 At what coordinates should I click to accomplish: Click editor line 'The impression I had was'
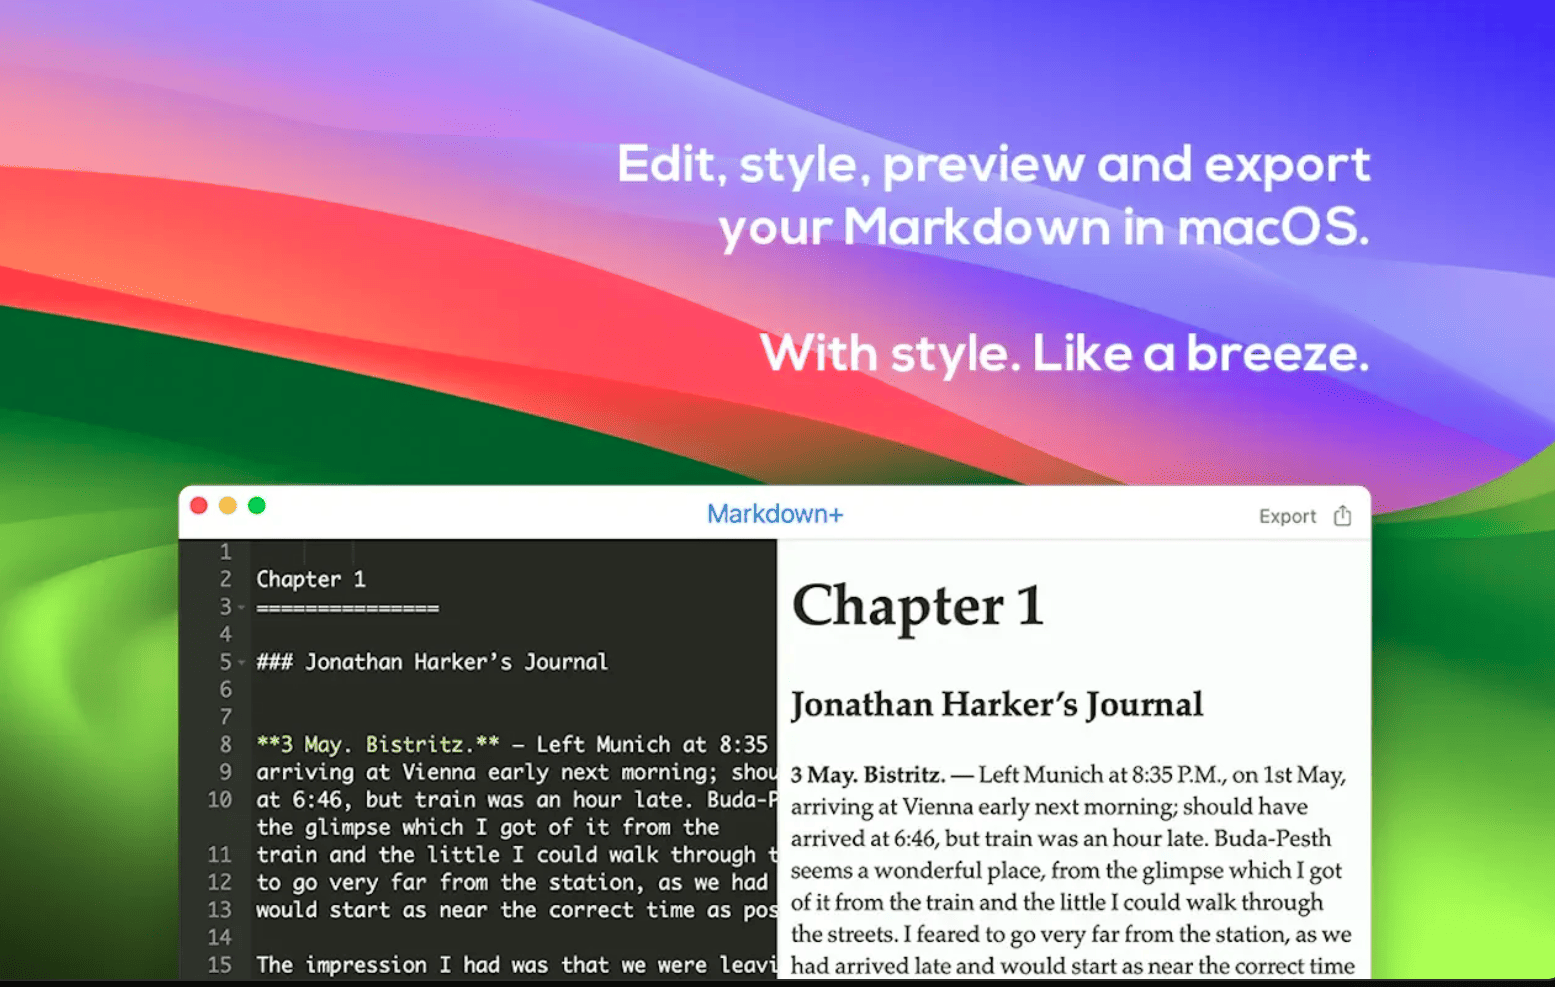[516, 965]
